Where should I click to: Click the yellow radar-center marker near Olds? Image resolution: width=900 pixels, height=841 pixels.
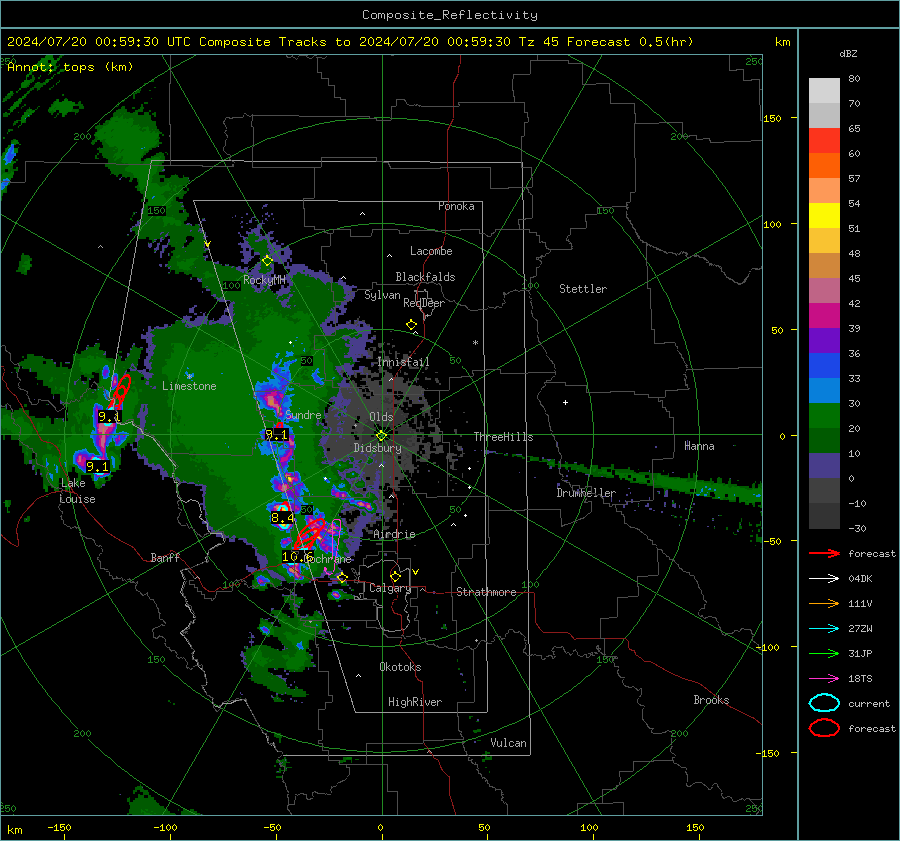point(381,436)
